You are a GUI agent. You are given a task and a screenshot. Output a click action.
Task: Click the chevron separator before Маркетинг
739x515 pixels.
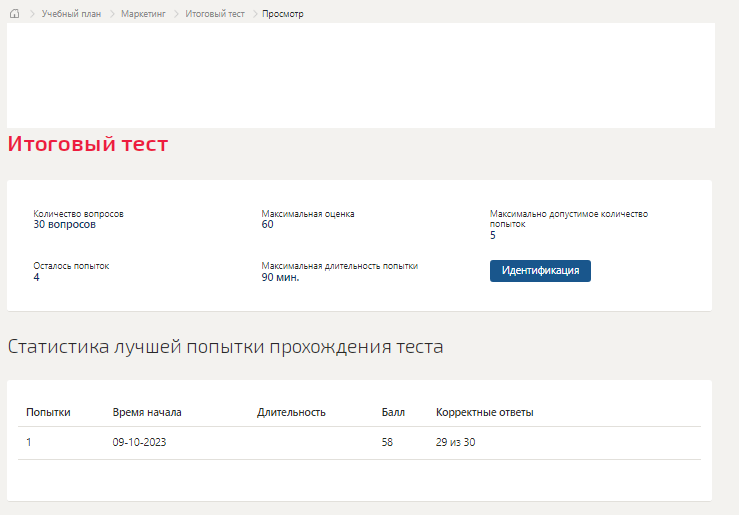(x=112, y=14)
